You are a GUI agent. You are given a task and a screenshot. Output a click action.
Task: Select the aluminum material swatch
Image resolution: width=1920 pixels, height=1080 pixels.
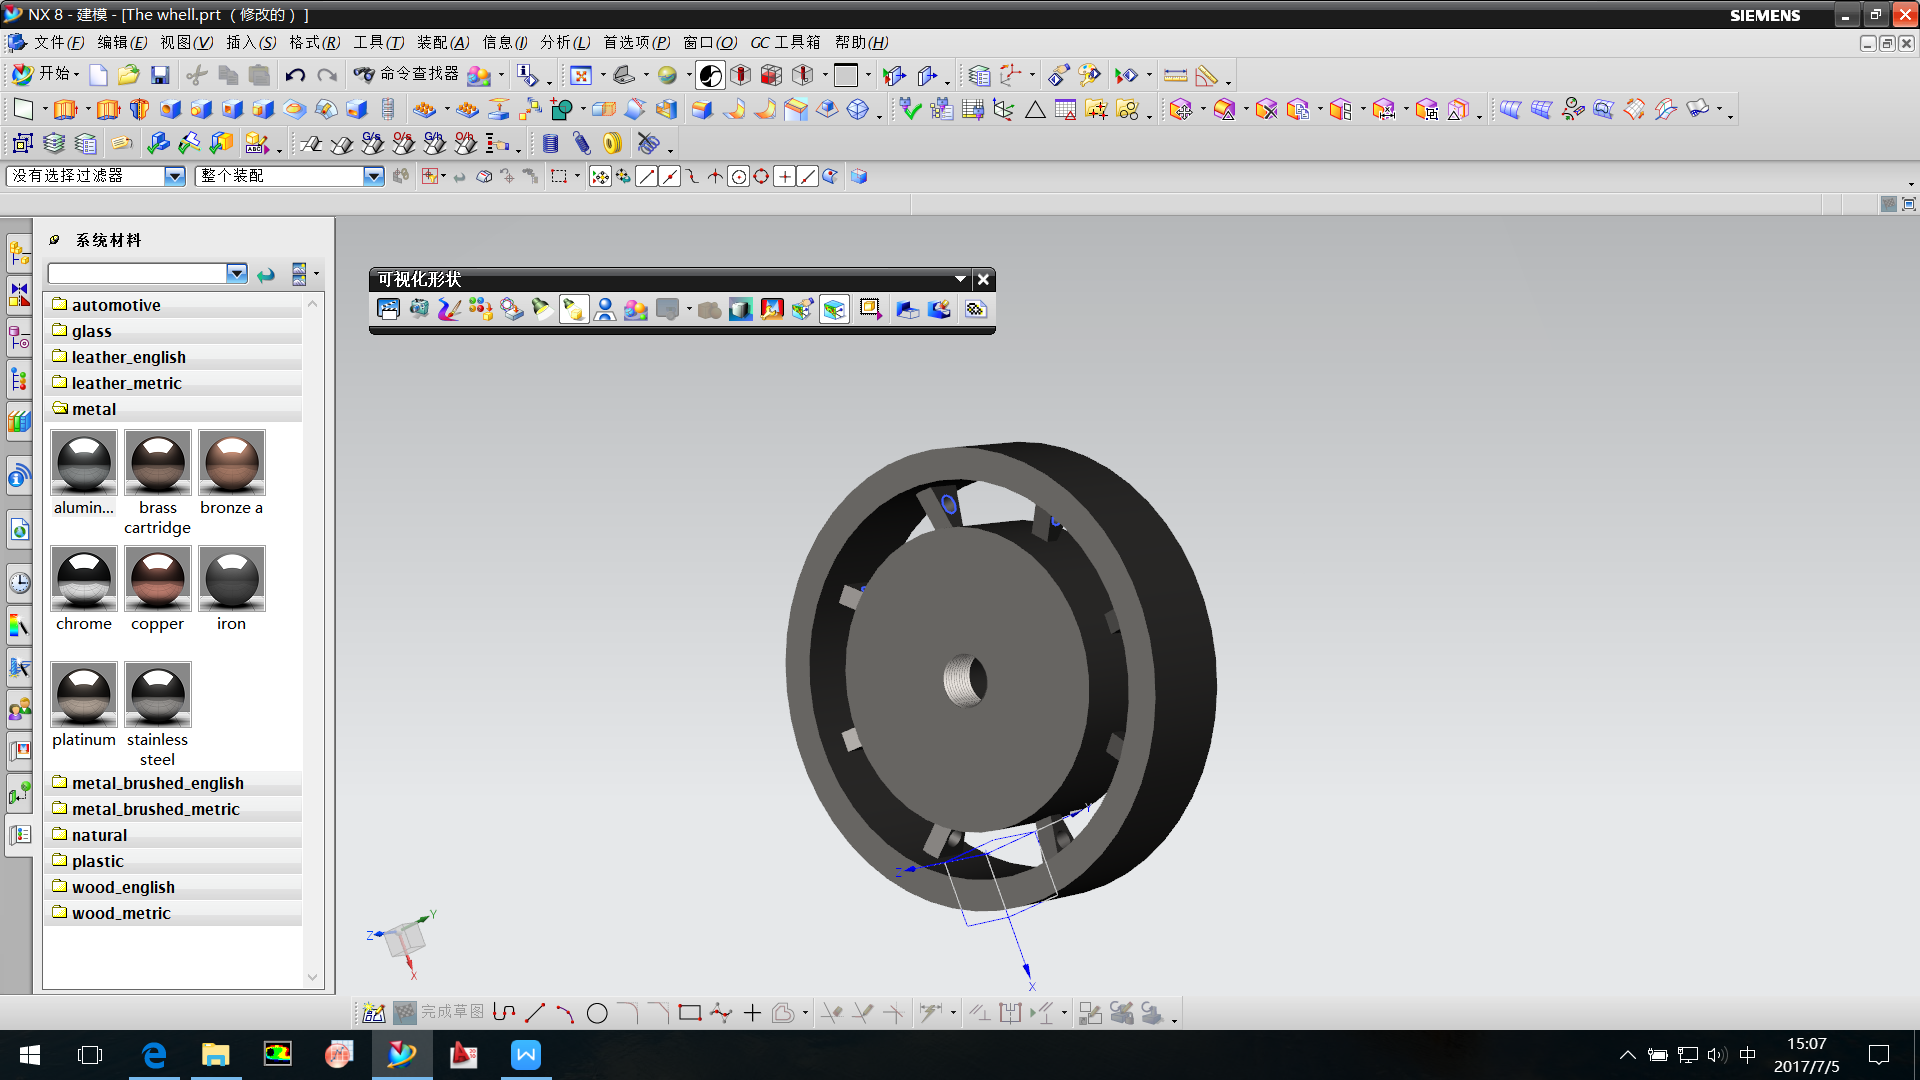coord(84,463)
